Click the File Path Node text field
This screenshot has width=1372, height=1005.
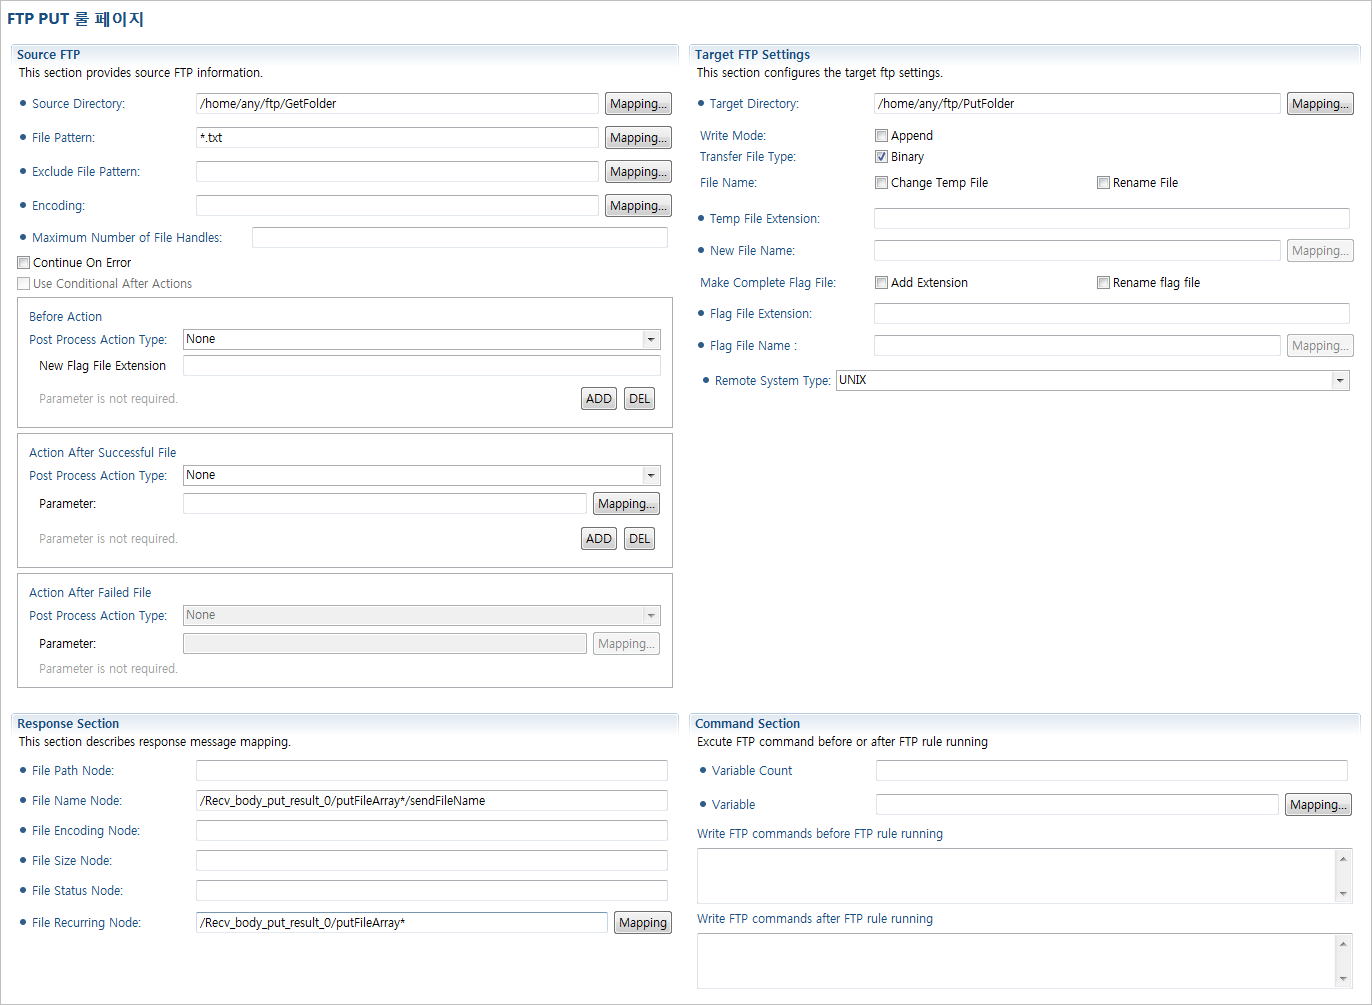[431, 771]
